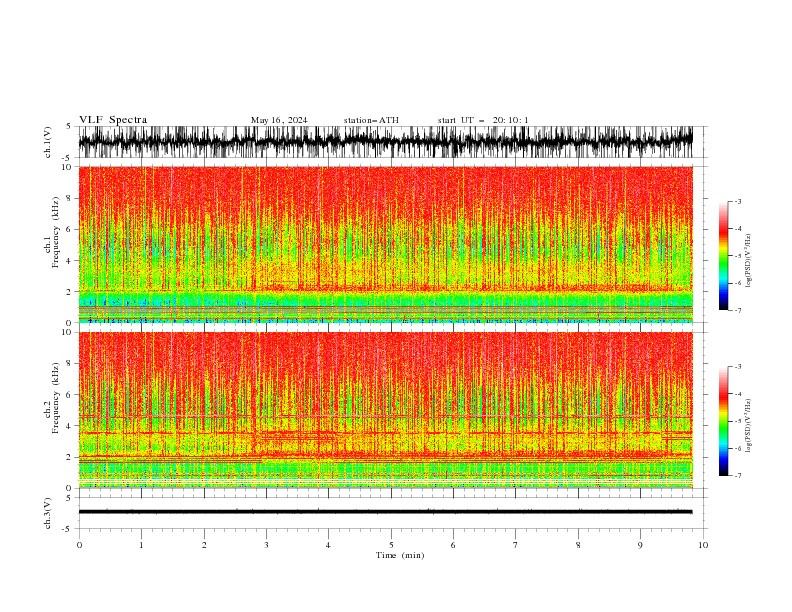The height and width of the screenshot is (612, 792).
Task: Select the "ch.1(V)" waveform axis label
Action: [48, 142]
